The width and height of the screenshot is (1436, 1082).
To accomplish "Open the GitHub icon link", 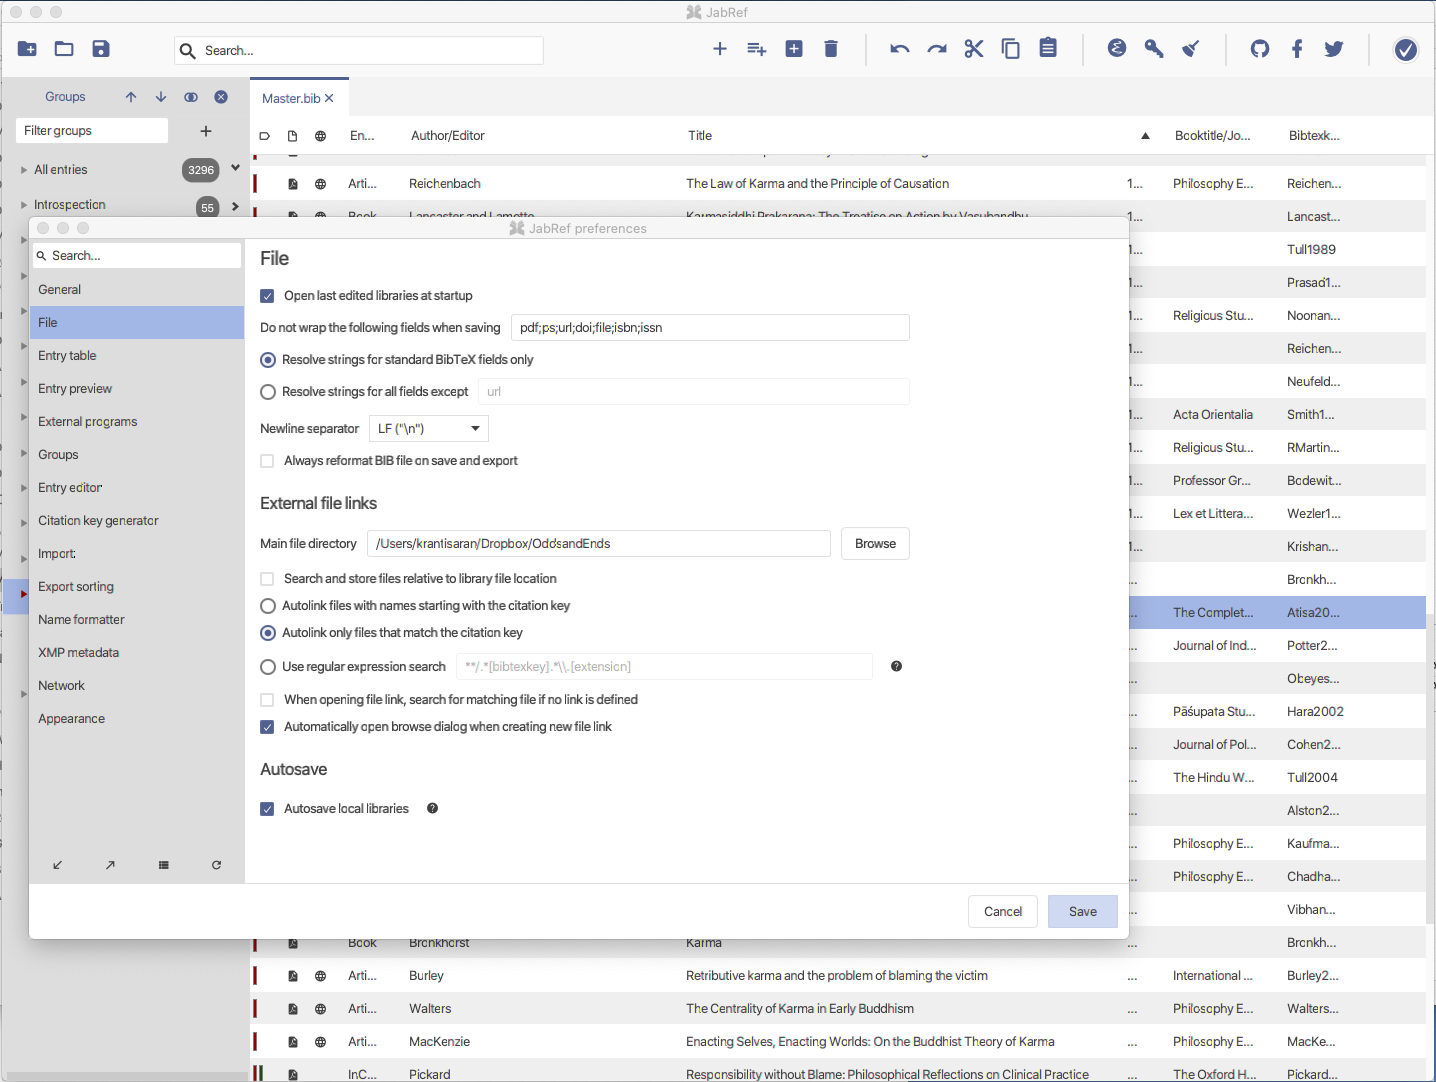I will (x=1260, y=49).
